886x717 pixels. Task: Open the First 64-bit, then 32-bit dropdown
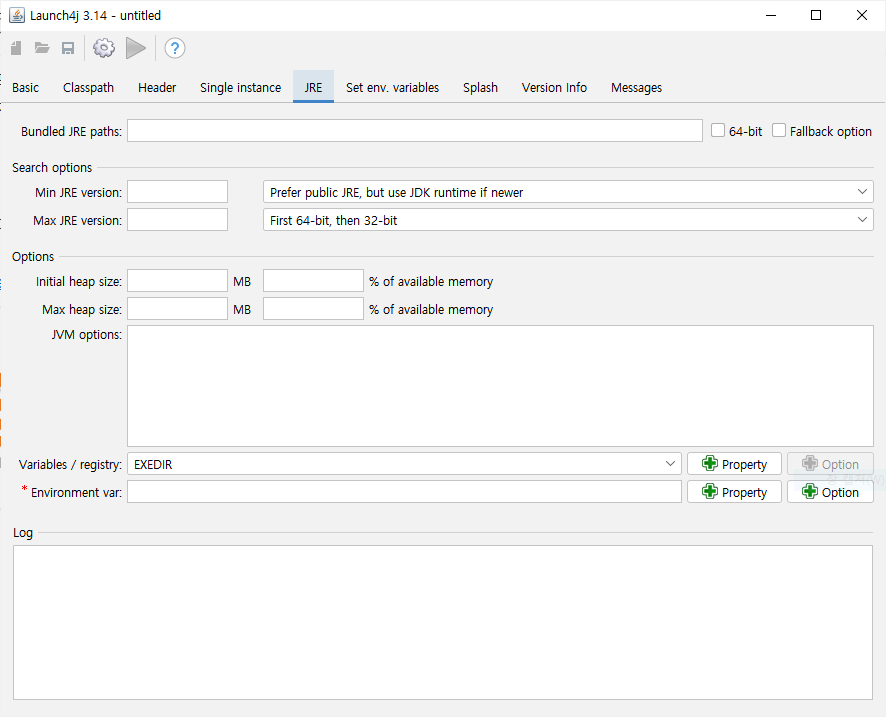[x=568, y=220]
